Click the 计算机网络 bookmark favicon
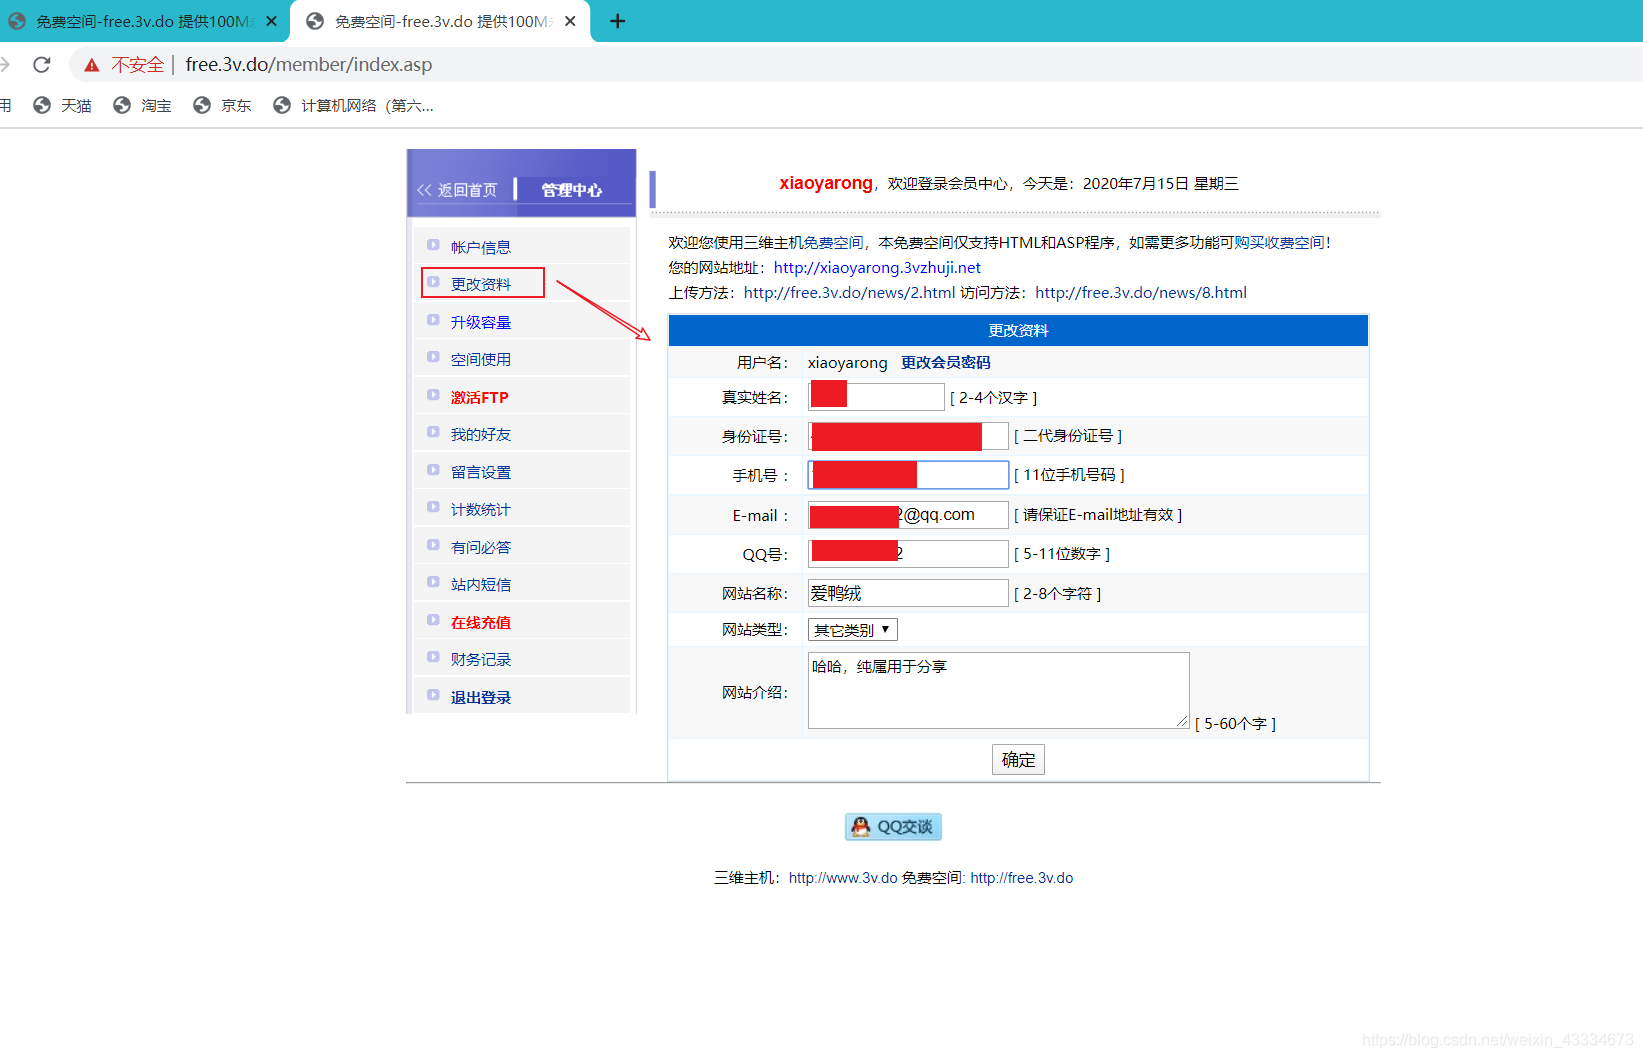 pyautogui.click(x=281, y=105)
